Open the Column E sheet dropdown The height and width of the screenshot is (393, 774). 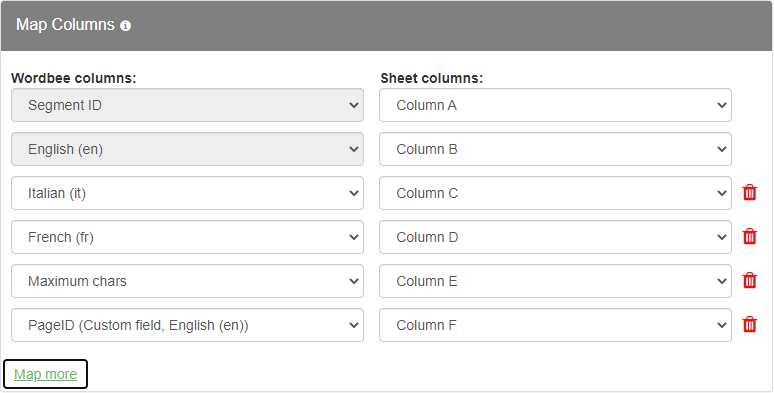[555, 281]
